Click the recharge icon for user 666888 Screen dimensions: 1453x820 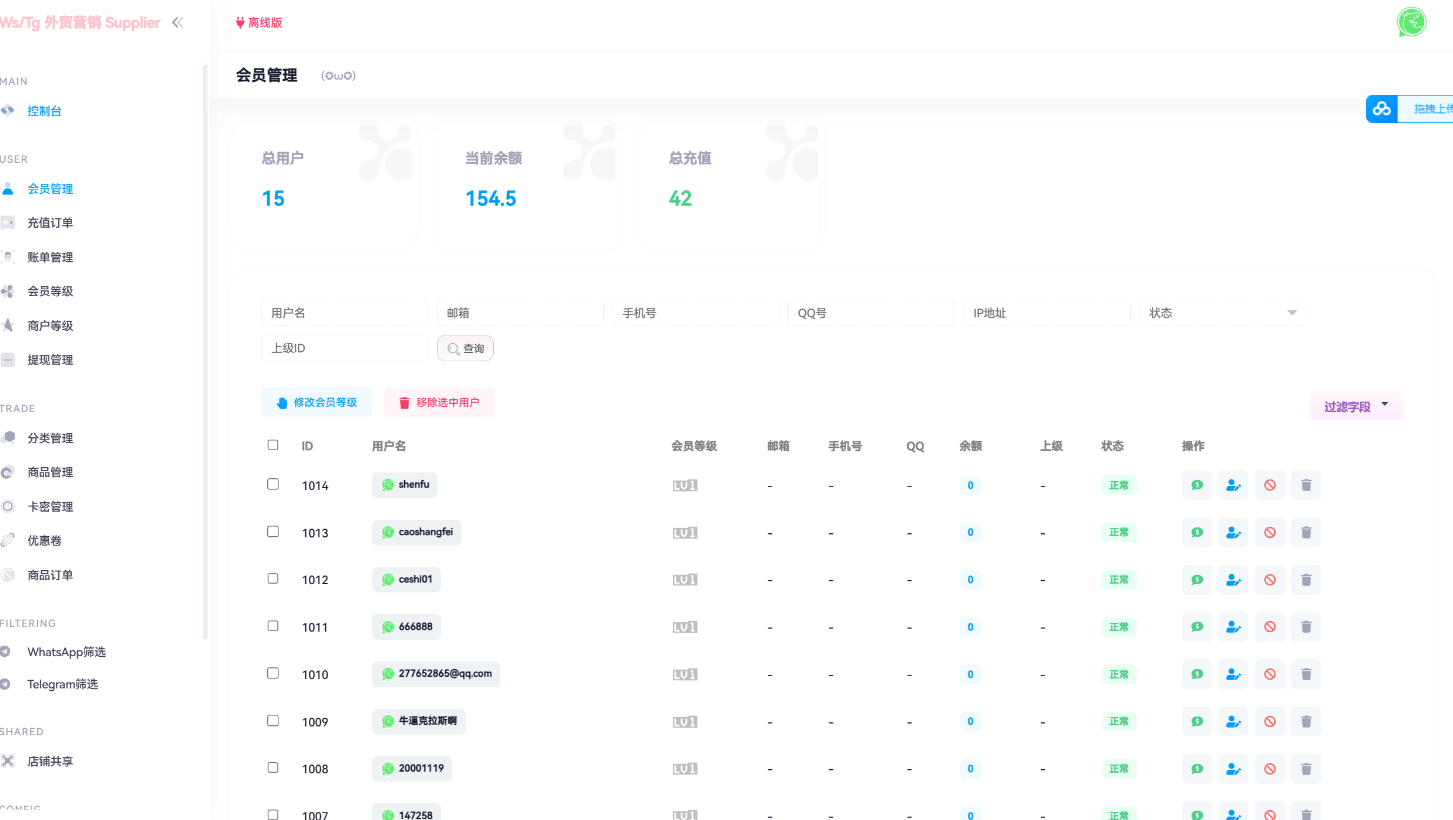point(1197,627)
